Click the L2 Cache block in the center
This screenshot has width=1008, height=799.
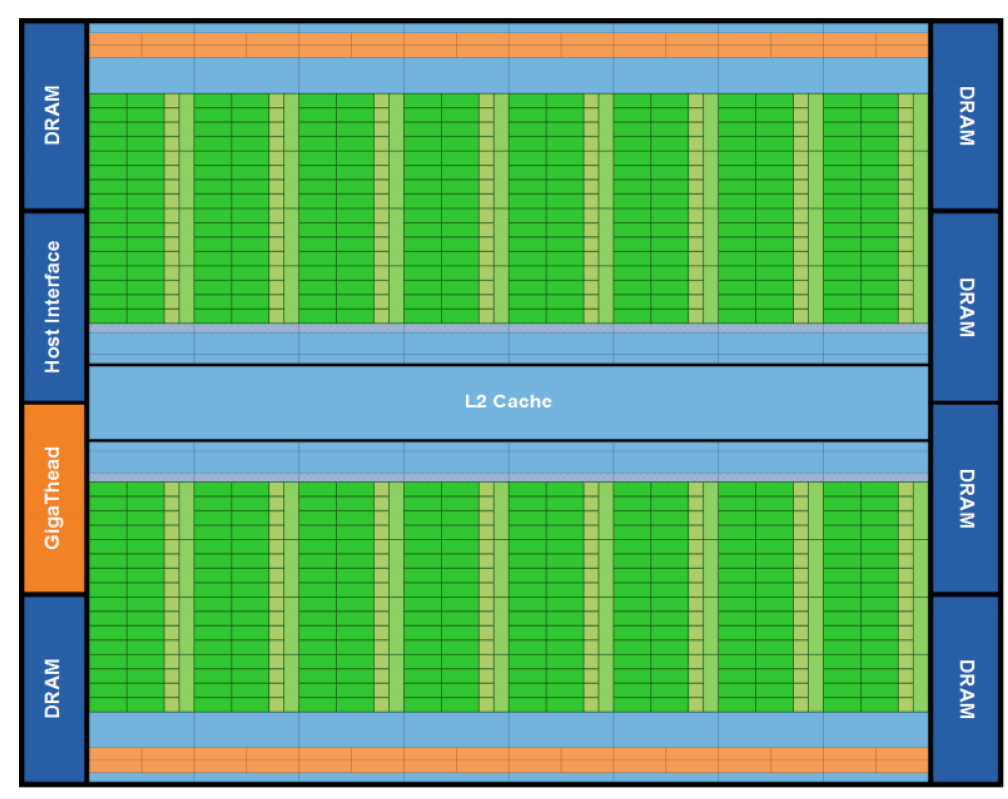pyautogui.click(x=508, y=402)
